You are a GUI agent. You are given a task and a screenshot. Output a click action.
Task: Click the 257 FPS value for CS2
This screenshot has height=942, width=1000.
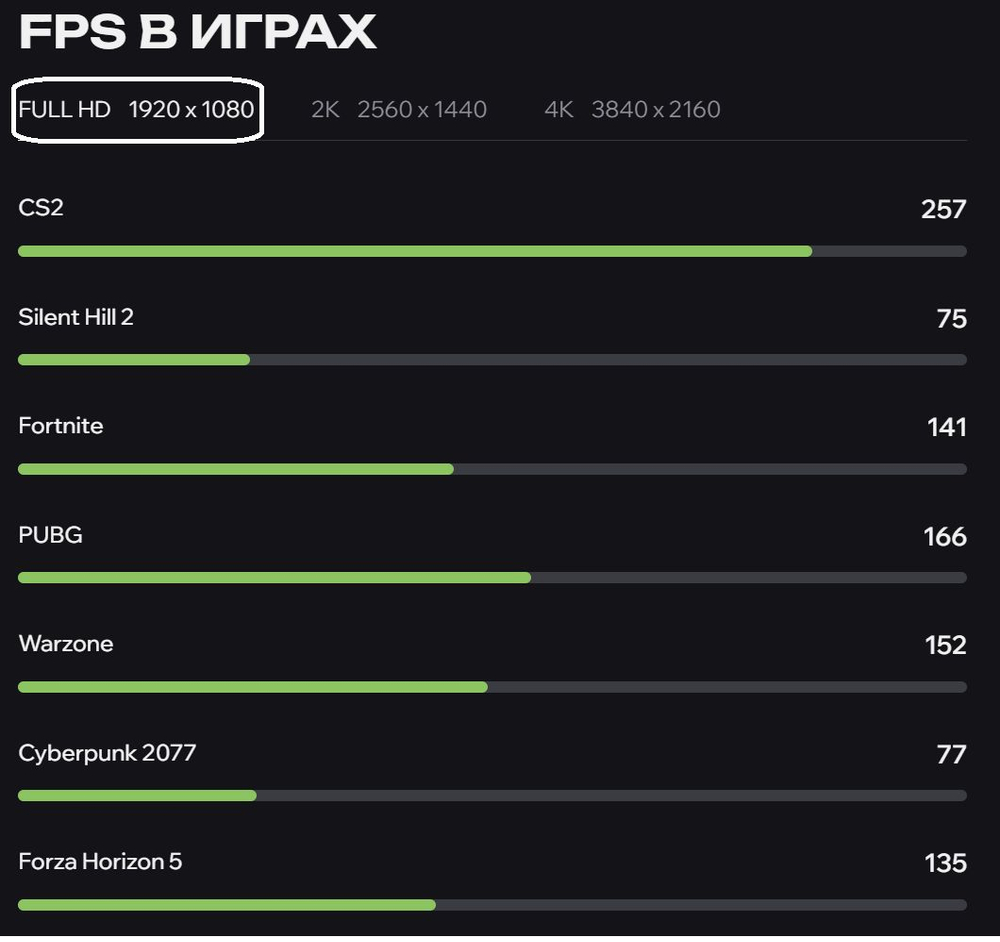[x=943, y=208]
